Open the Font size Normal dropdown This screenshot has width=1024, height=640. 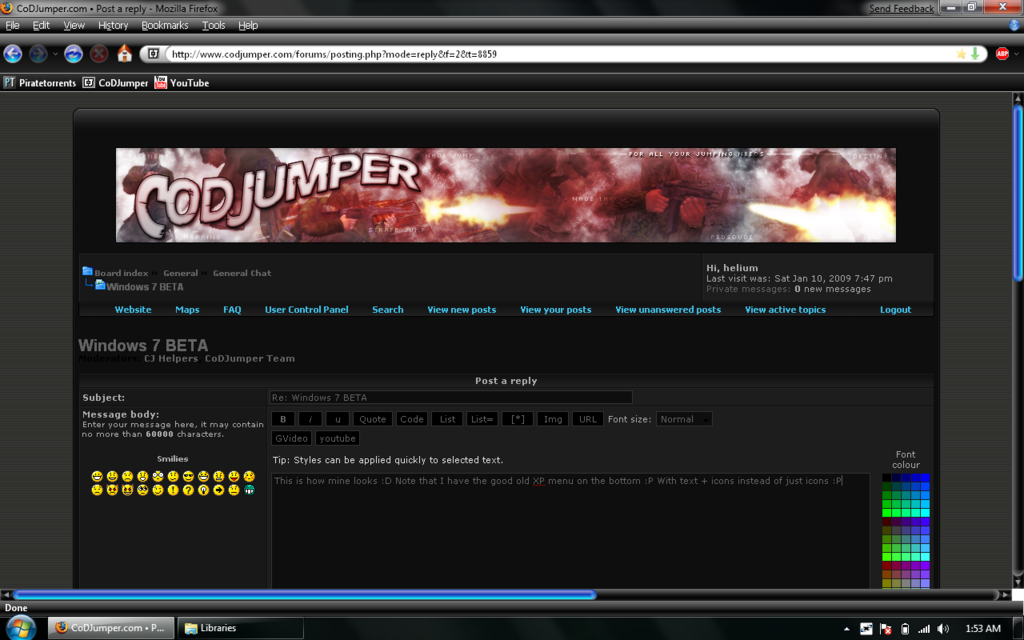[684, 419]
